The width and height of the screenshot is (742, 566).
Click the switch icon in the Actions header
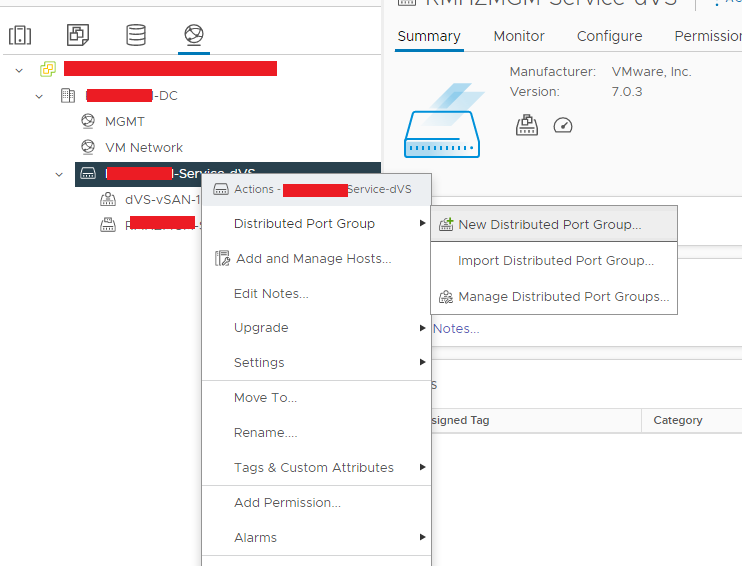tap(221, 189)
